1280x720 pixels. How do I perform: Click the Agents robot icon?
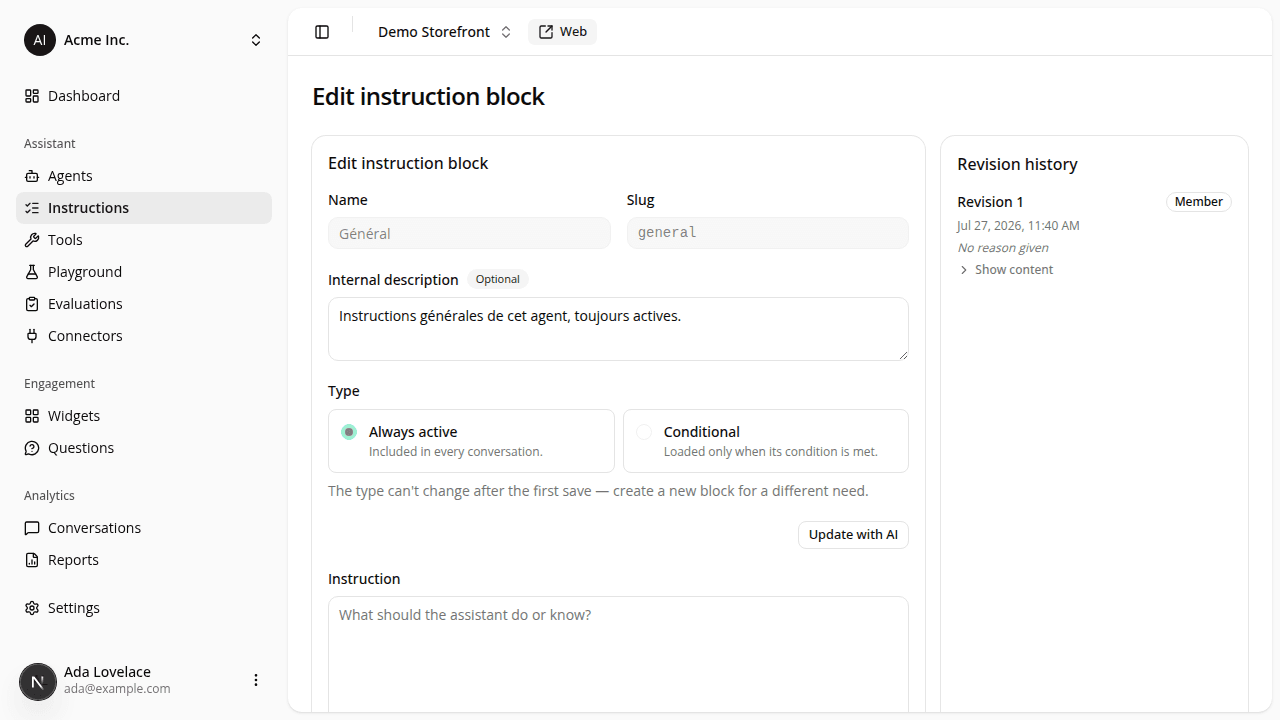pos(32,176)
